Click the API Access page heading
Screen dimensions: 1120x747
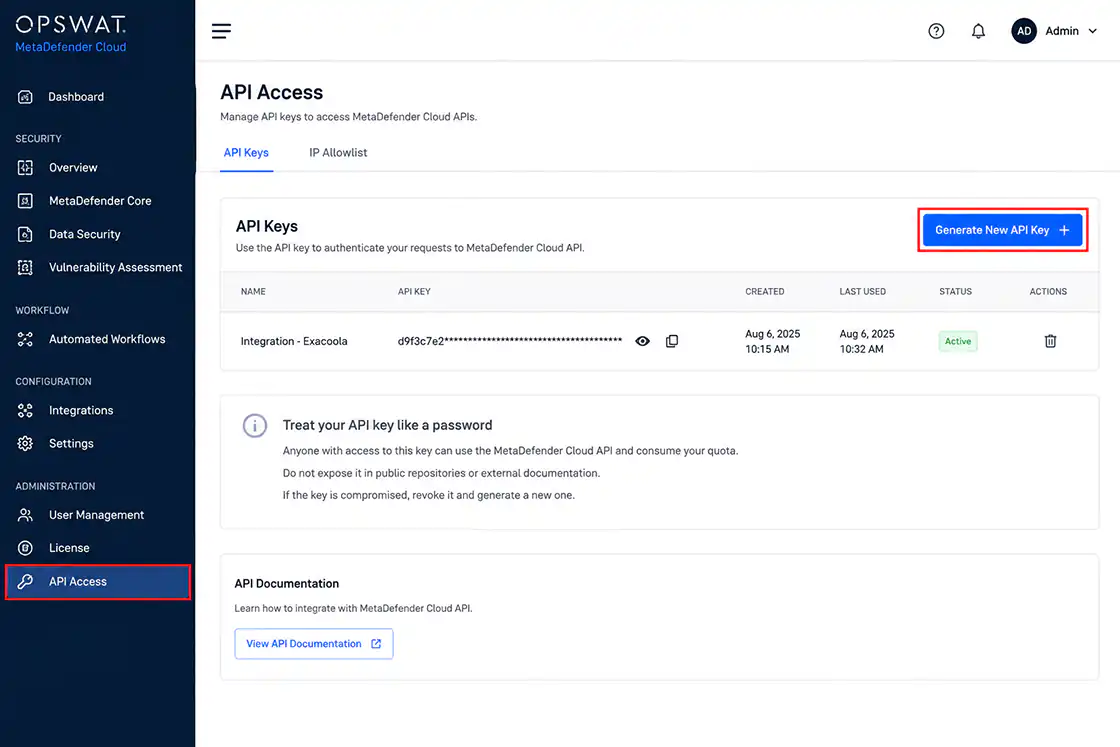[x=271, y=92]
